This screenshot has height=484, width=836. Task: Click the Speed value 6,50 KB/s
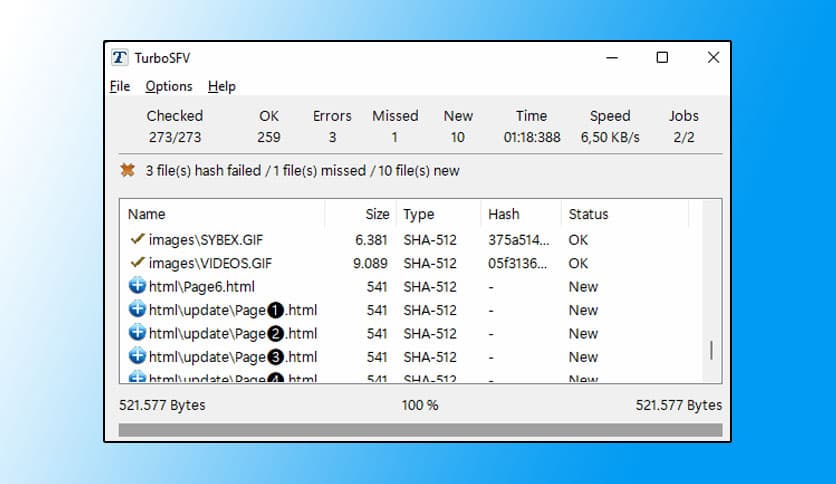610,137
